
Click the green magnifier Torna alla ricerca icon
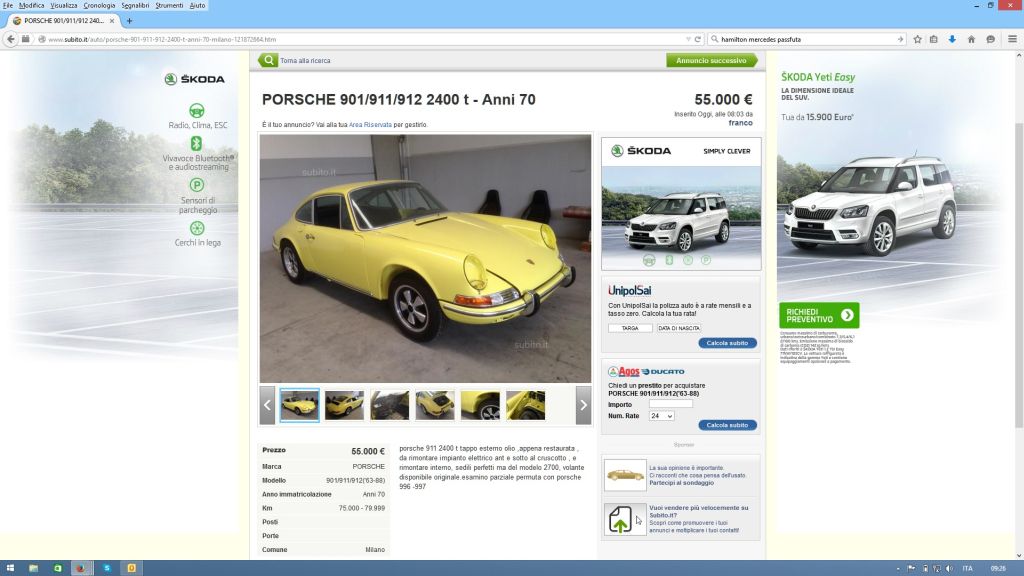(268, 60)
